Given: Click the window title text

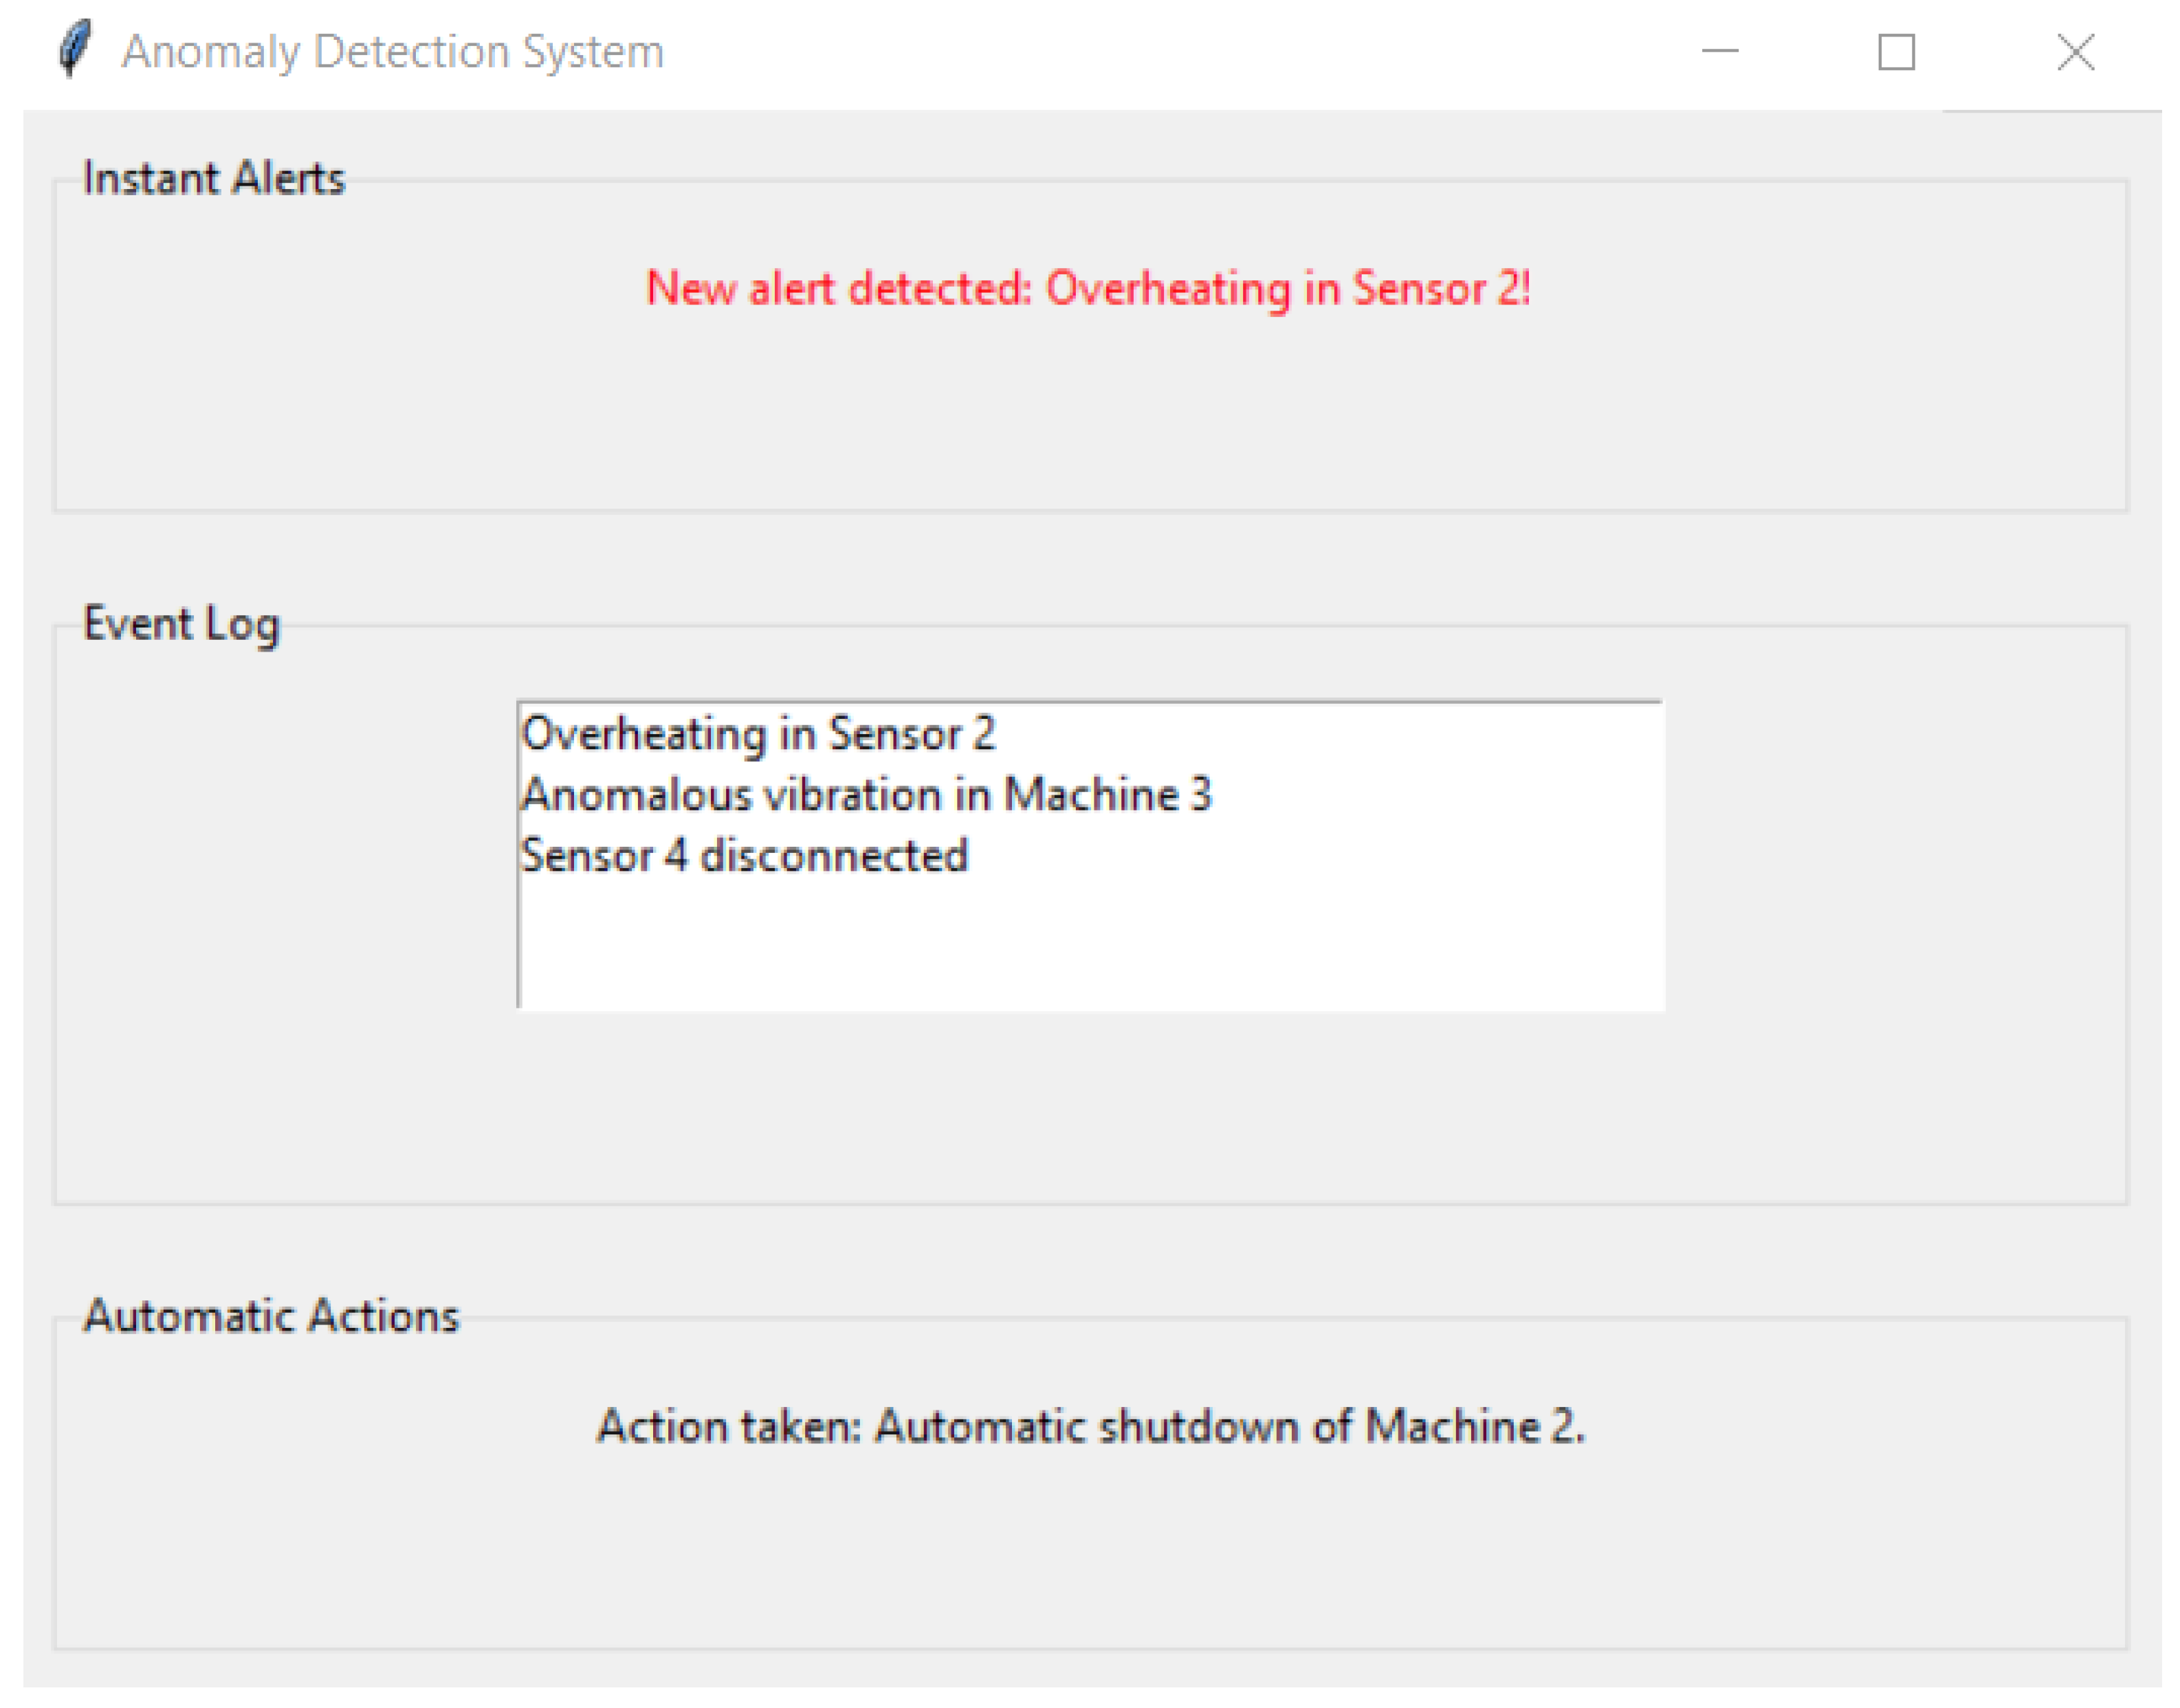Looking at the screenshot, I should tap(392, 51).
